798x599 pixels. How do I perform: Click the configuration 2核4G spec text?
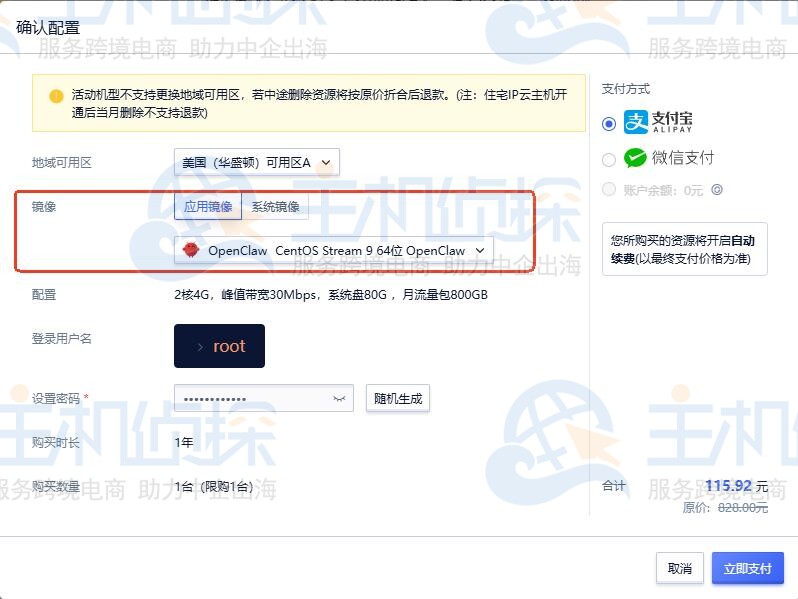click(331, 295)
